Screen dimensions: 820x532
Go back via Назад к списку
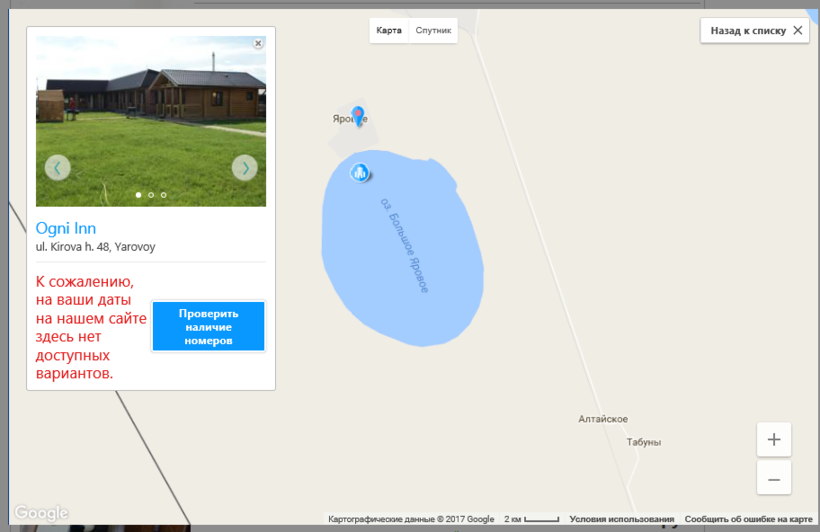point(755,31)
